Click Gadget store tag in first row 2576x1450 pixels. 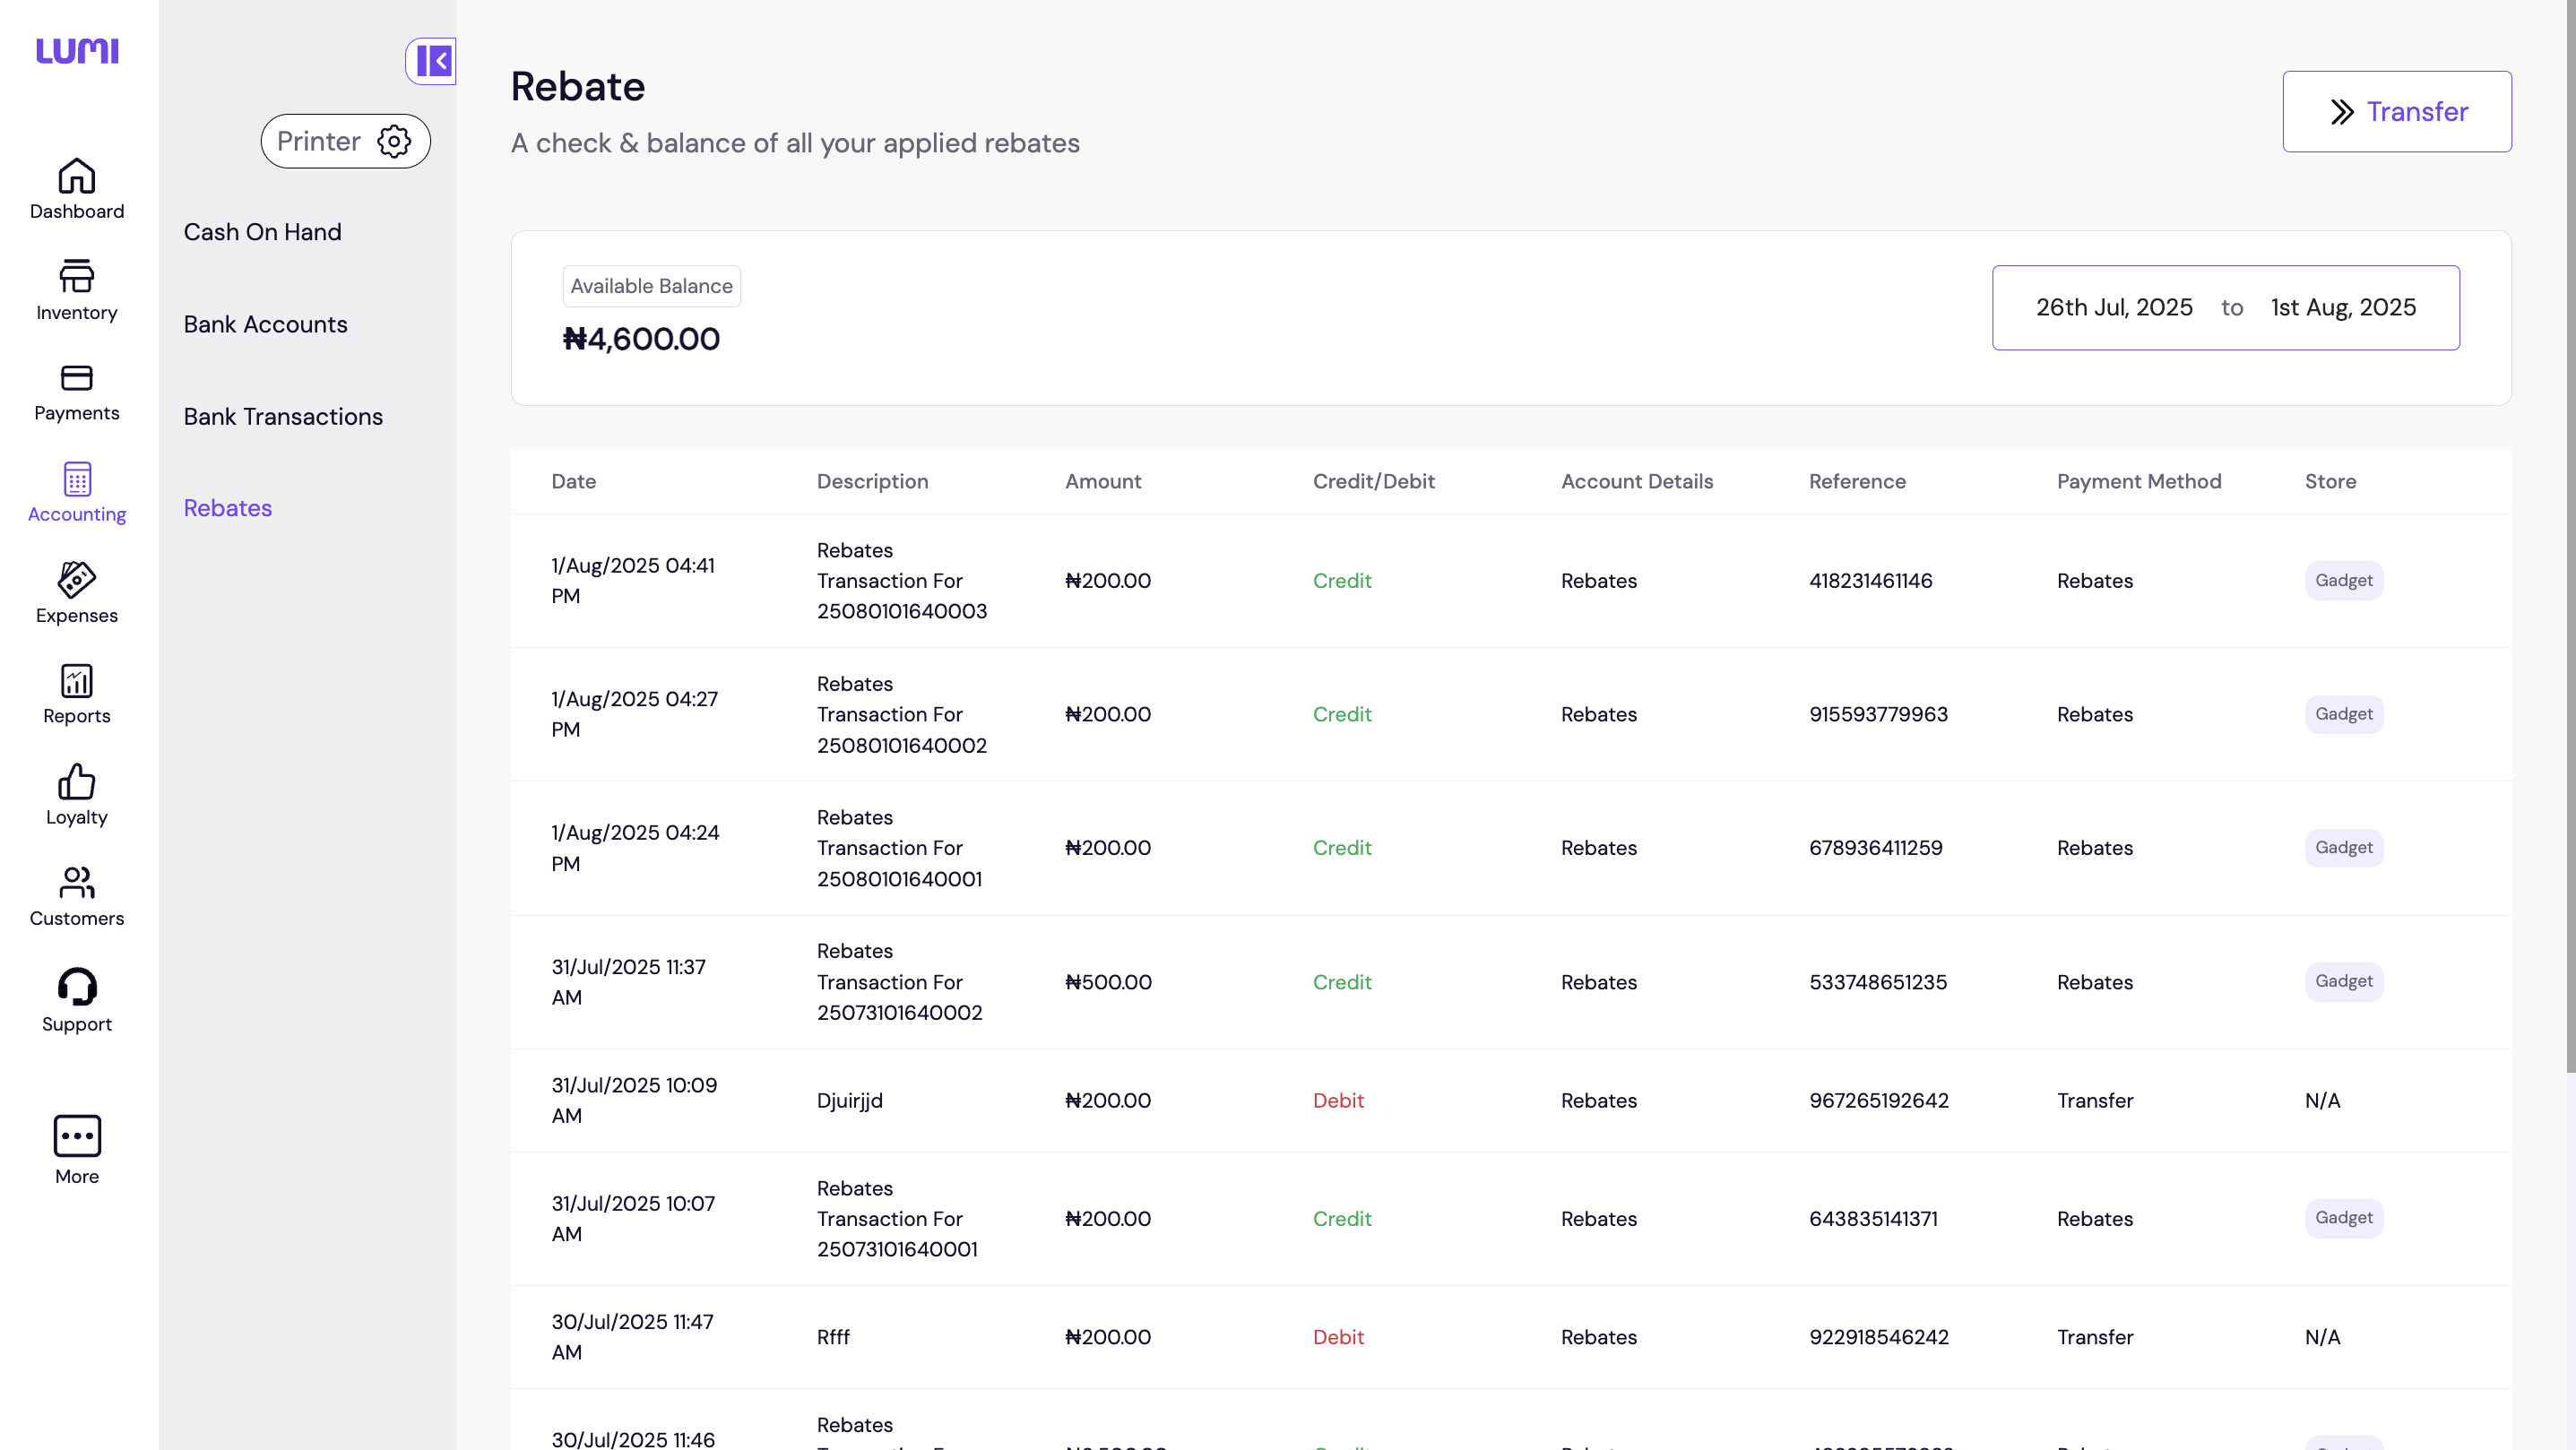(2343, 580)
